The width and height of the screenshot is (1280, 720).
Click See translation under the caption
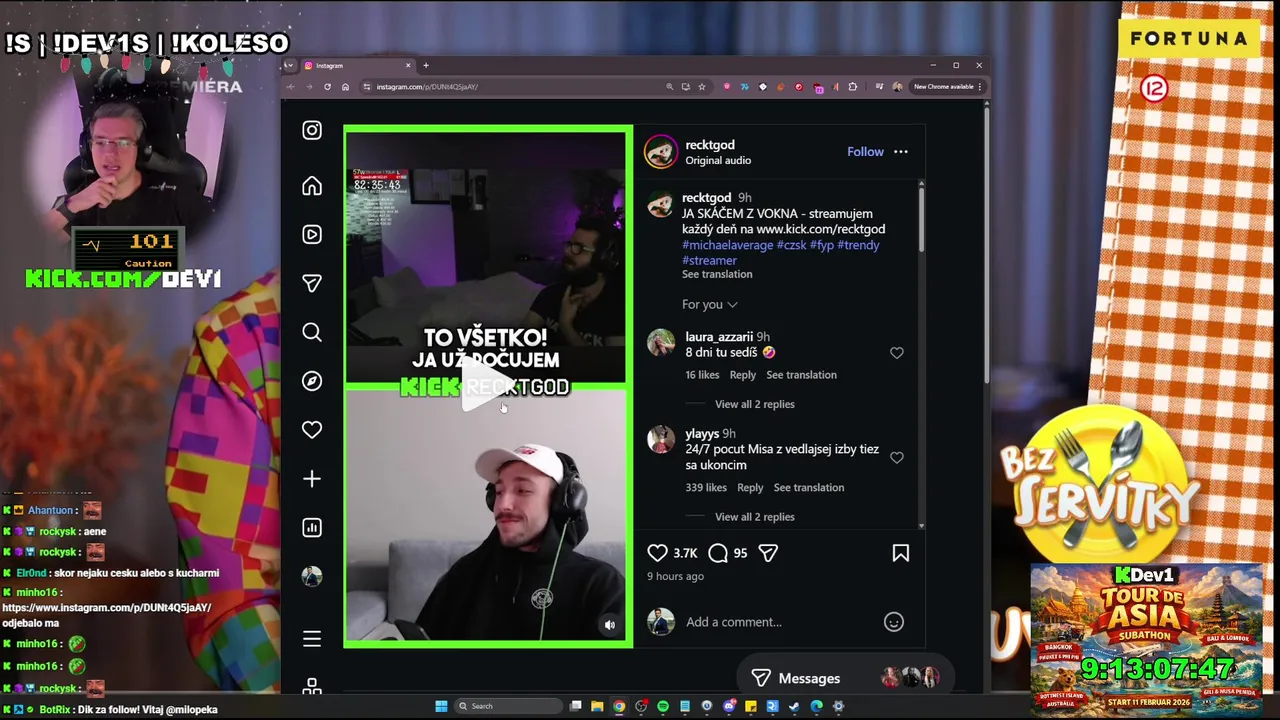(x=717, y=274)
